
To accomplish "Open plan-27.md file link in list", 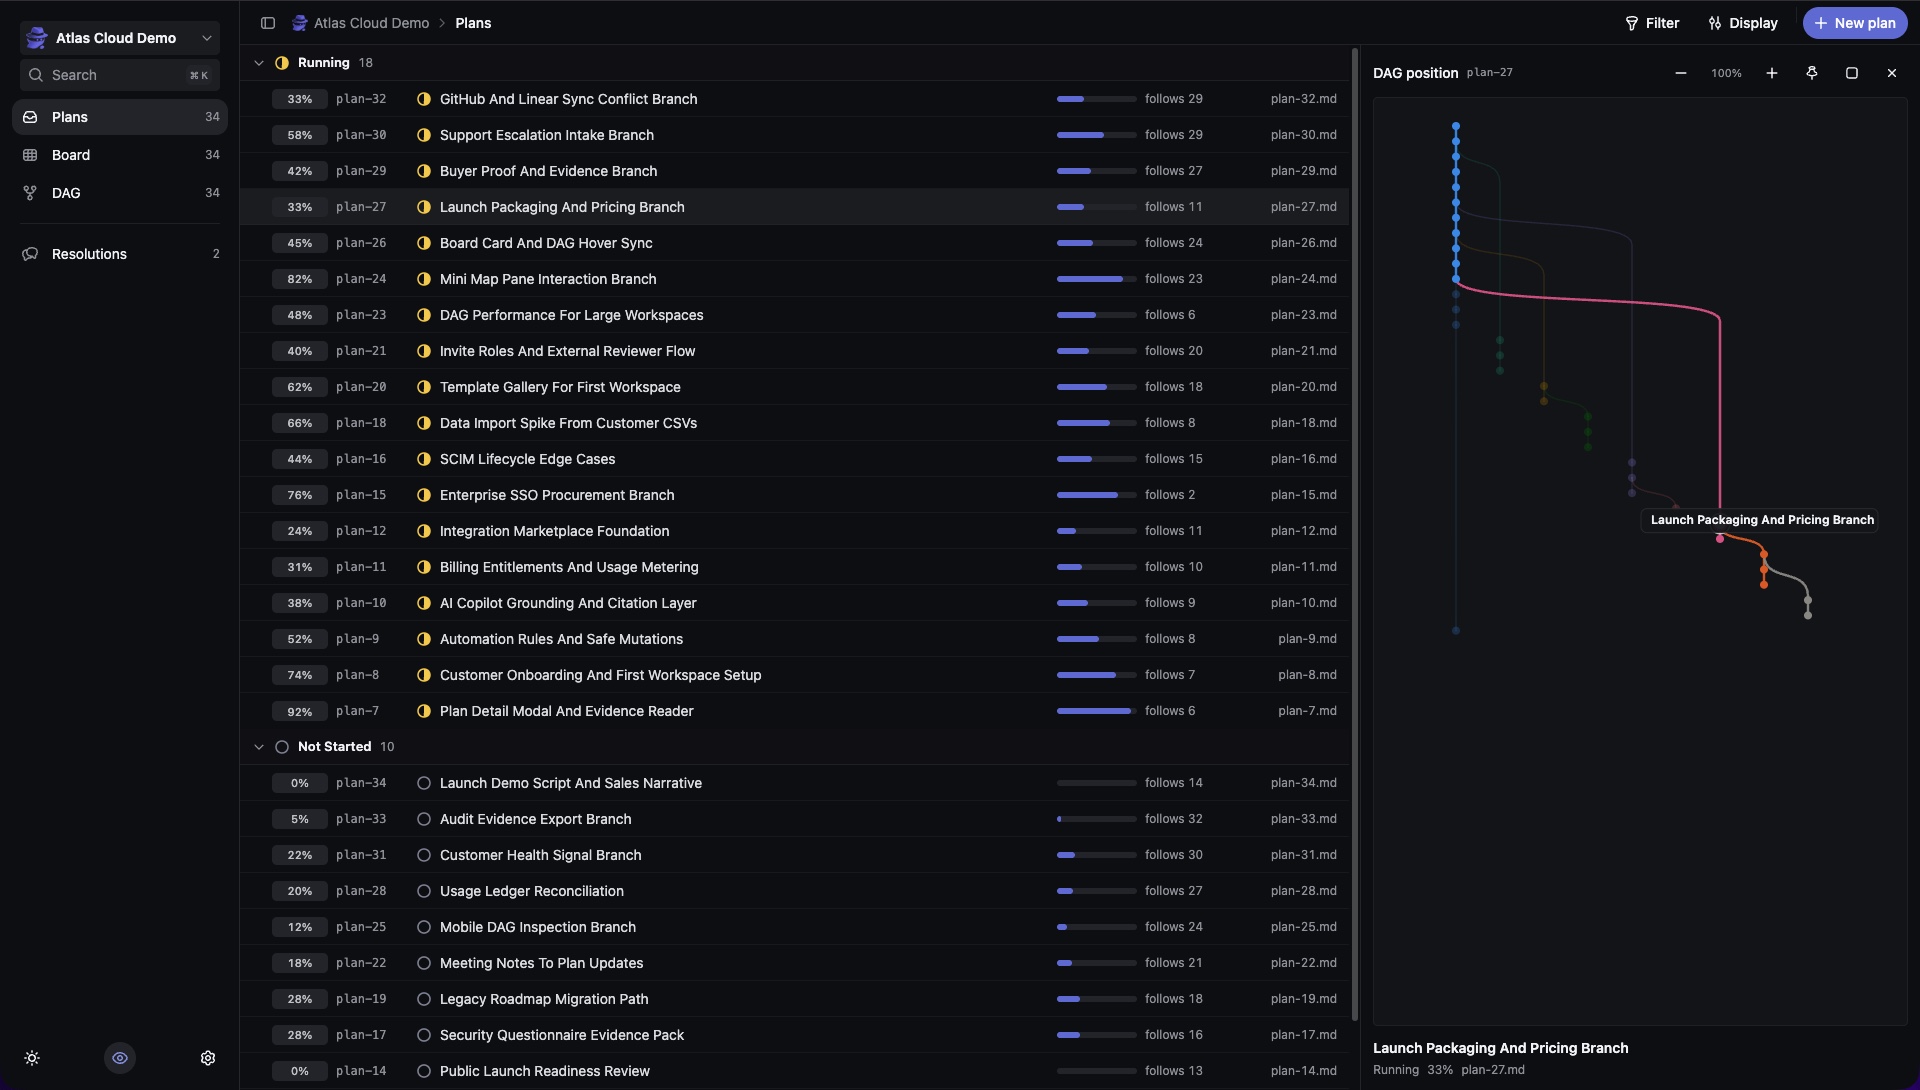I will coord(1303,207).
